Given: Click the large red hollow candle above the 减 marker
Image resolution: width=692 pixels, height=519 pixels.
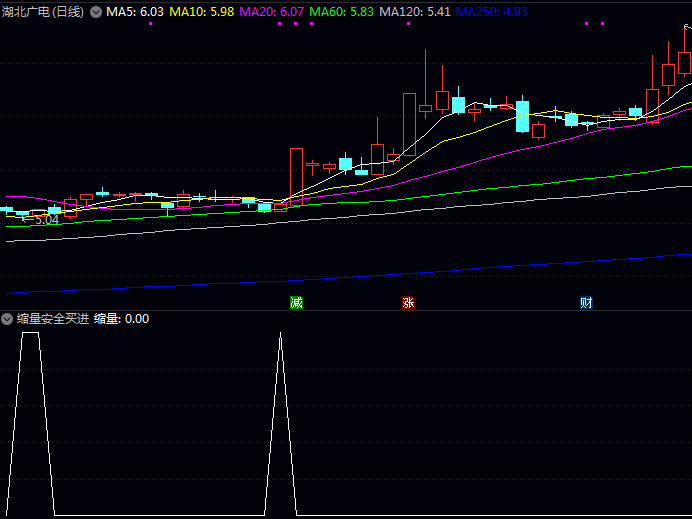Looking at the screenshot, I should 296,174.
